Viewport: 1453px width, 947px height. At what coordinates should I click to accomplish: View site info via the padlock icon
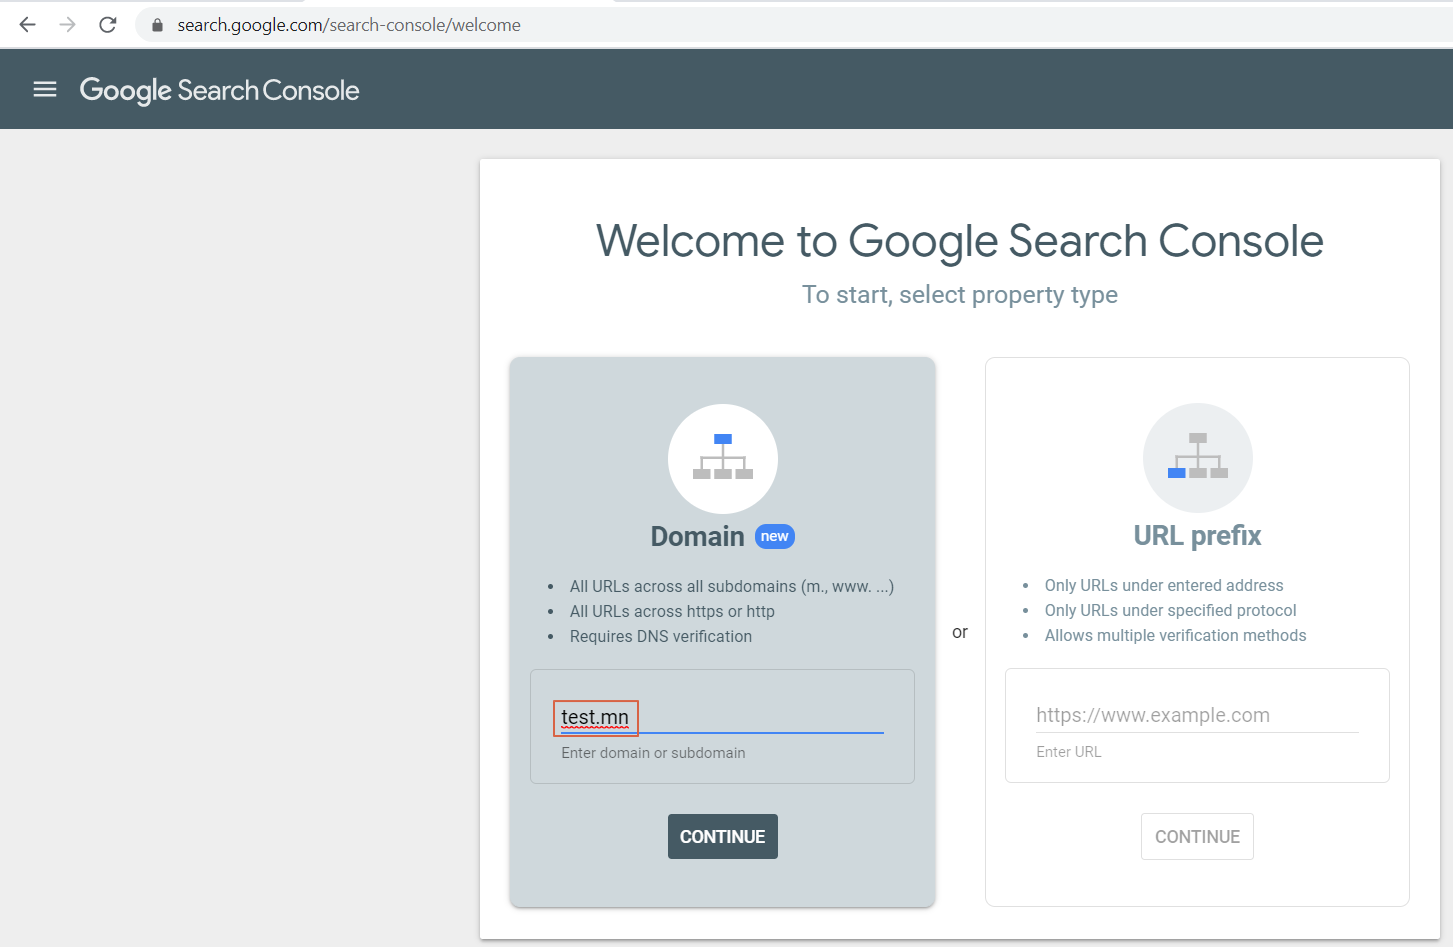[157, 25]
